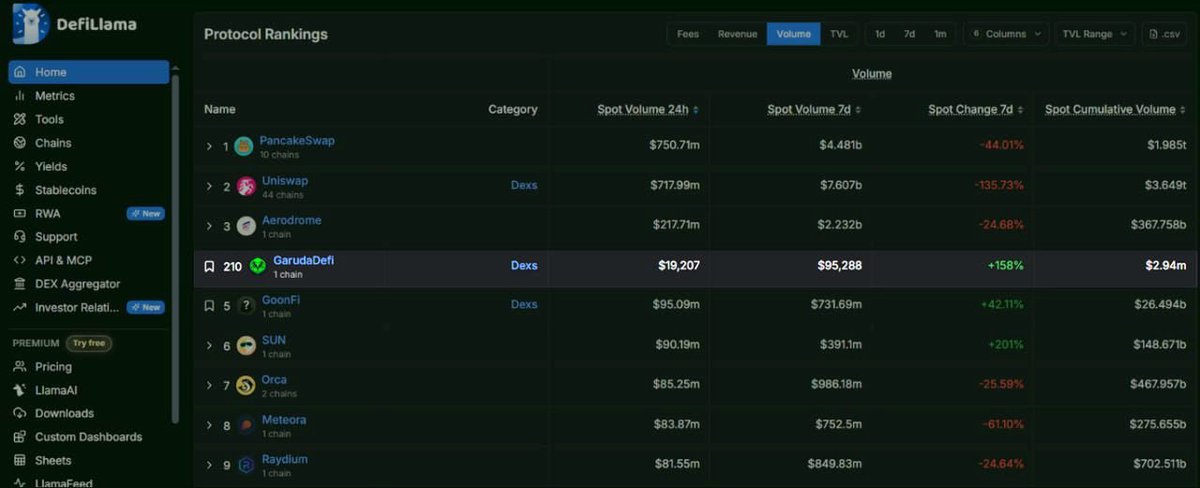The image size is (1200, 488).
Task: Click the New badge beside RWA
Action: (146, 213)
